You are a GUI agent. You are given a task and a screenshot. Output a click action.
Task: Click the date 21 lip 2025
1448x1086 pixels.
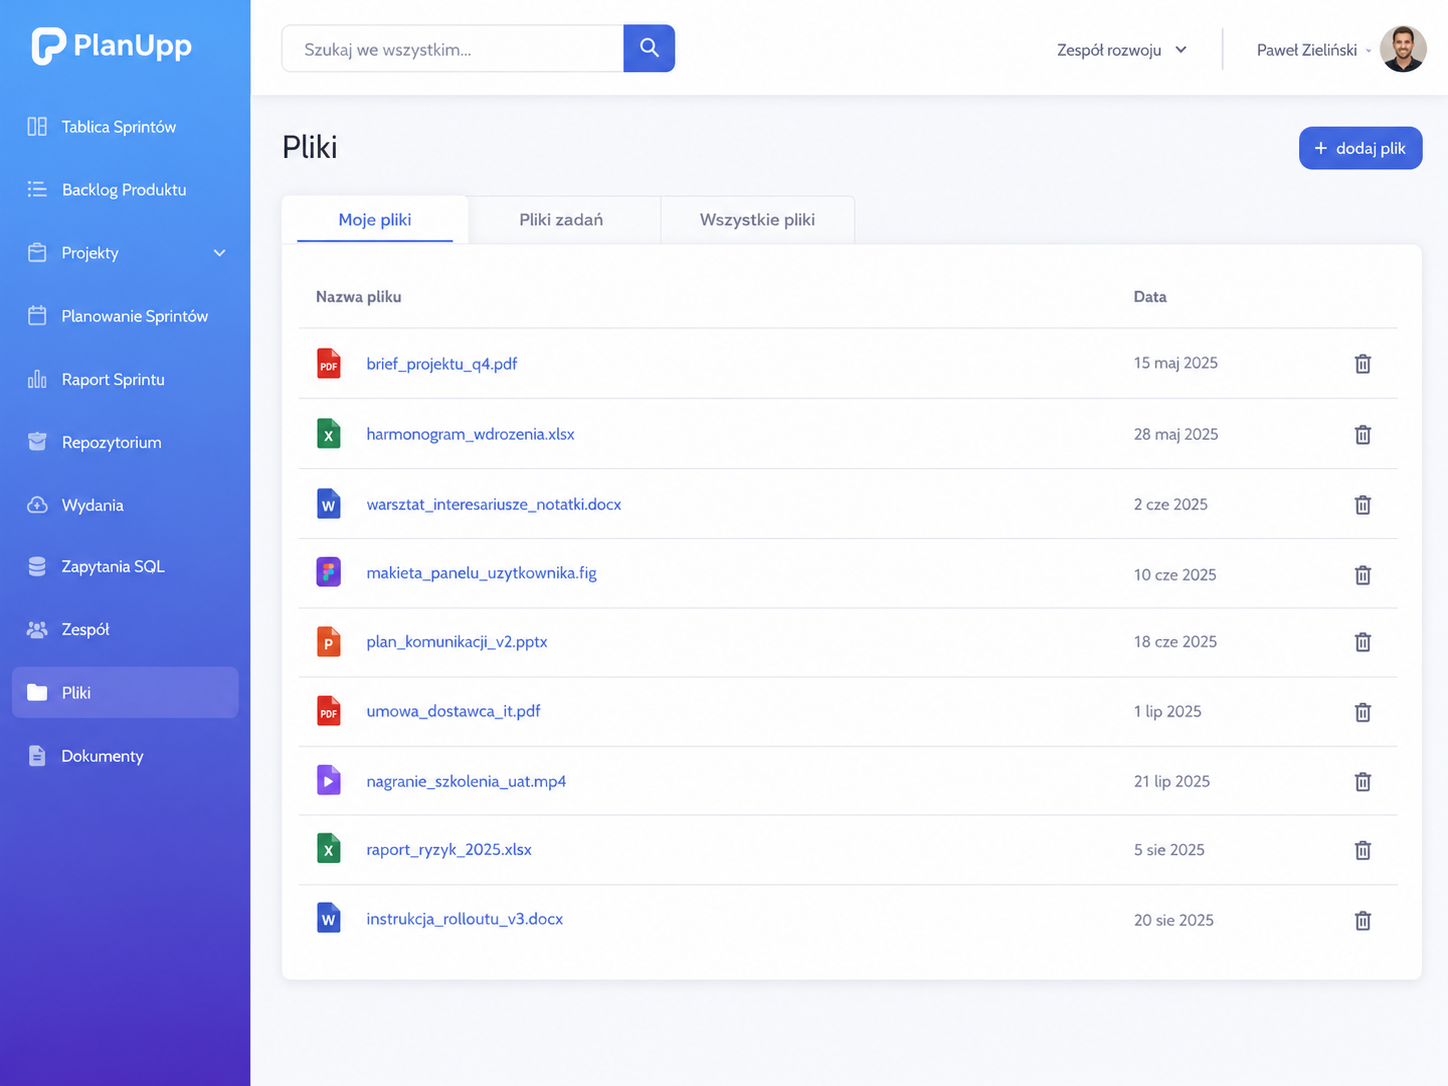1172,781
